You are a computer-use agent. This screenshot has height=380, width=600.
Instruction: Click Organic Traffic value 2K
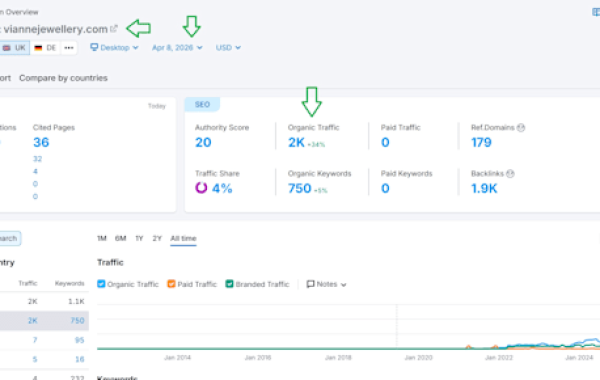(x=296, y=142)
